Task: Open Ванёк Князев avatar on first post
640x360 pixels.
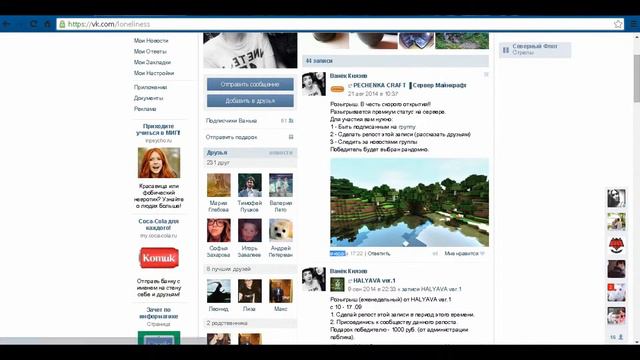Action: click(314, 84)
